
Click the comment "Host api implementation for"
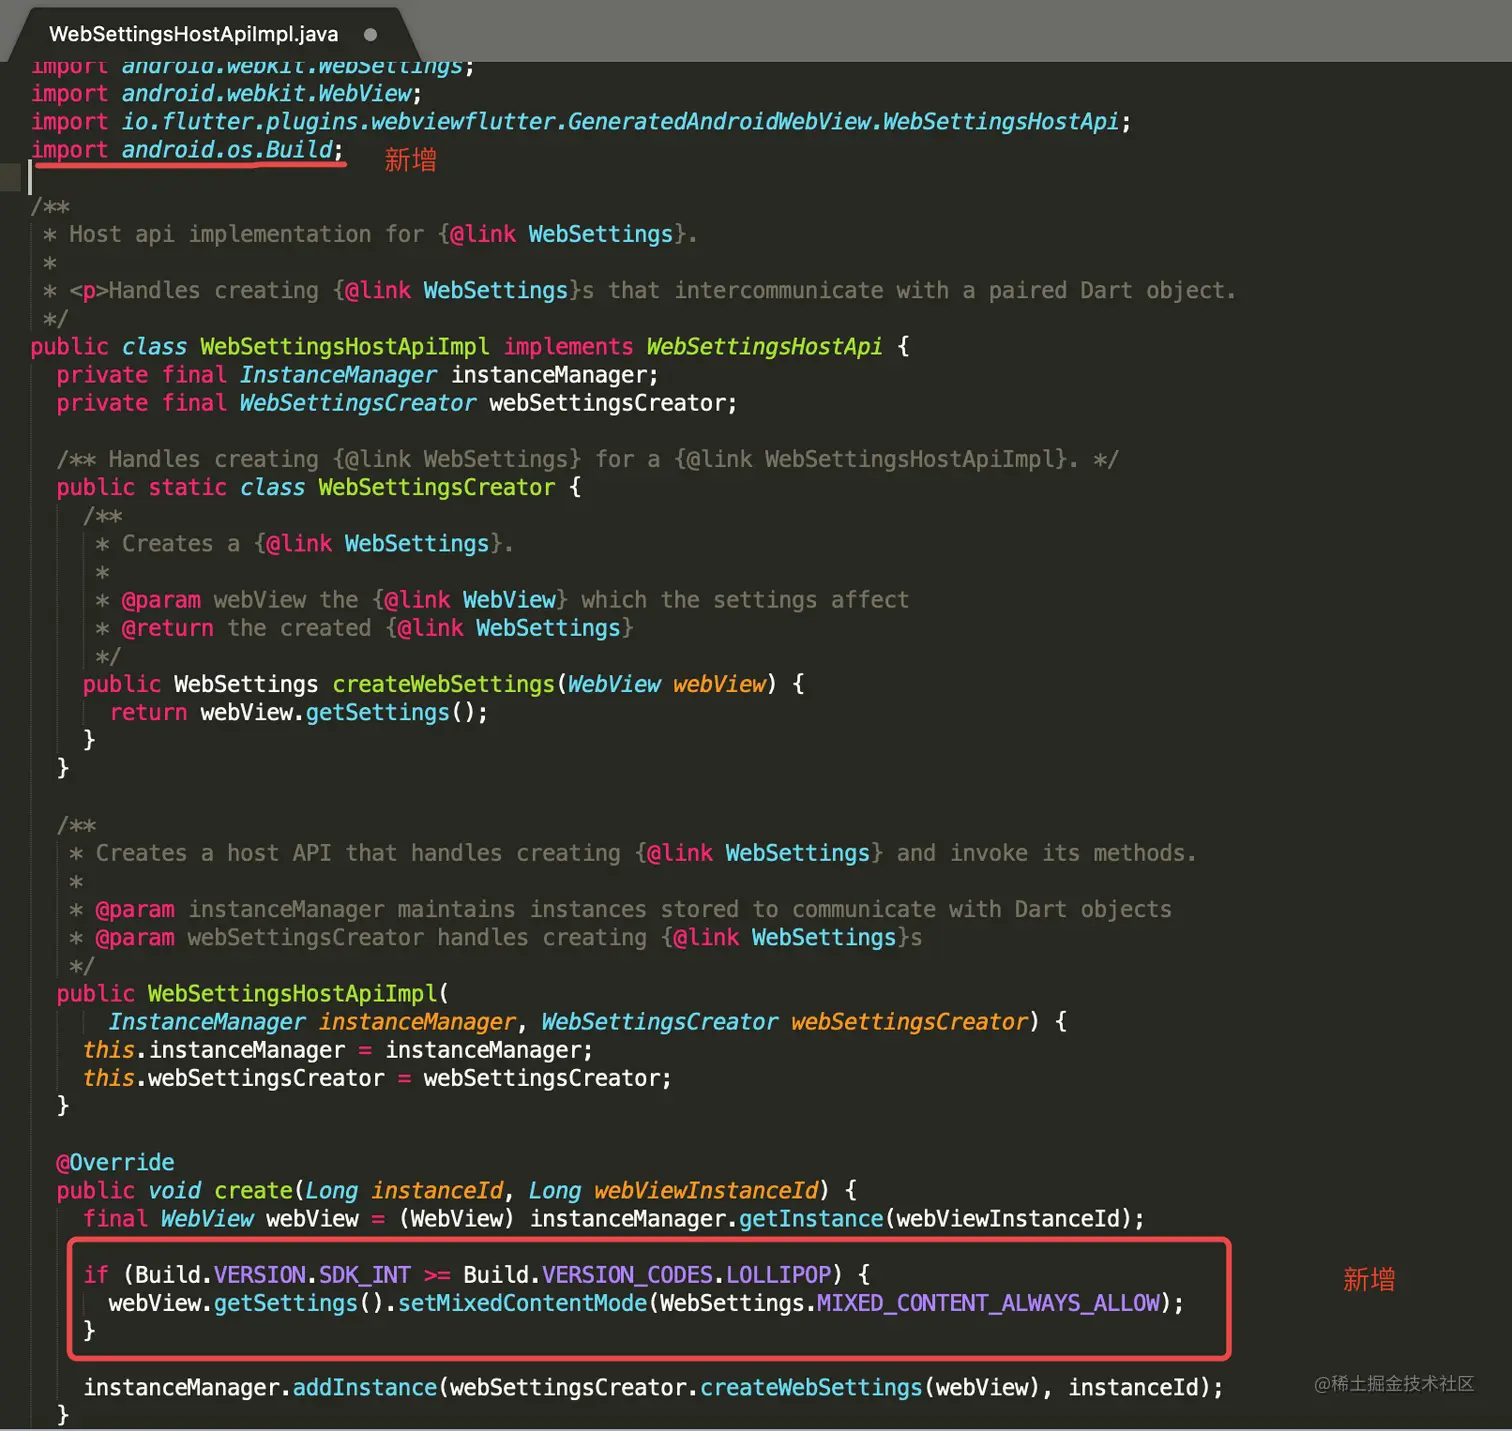pyautogui.click(x=370, y=234)
